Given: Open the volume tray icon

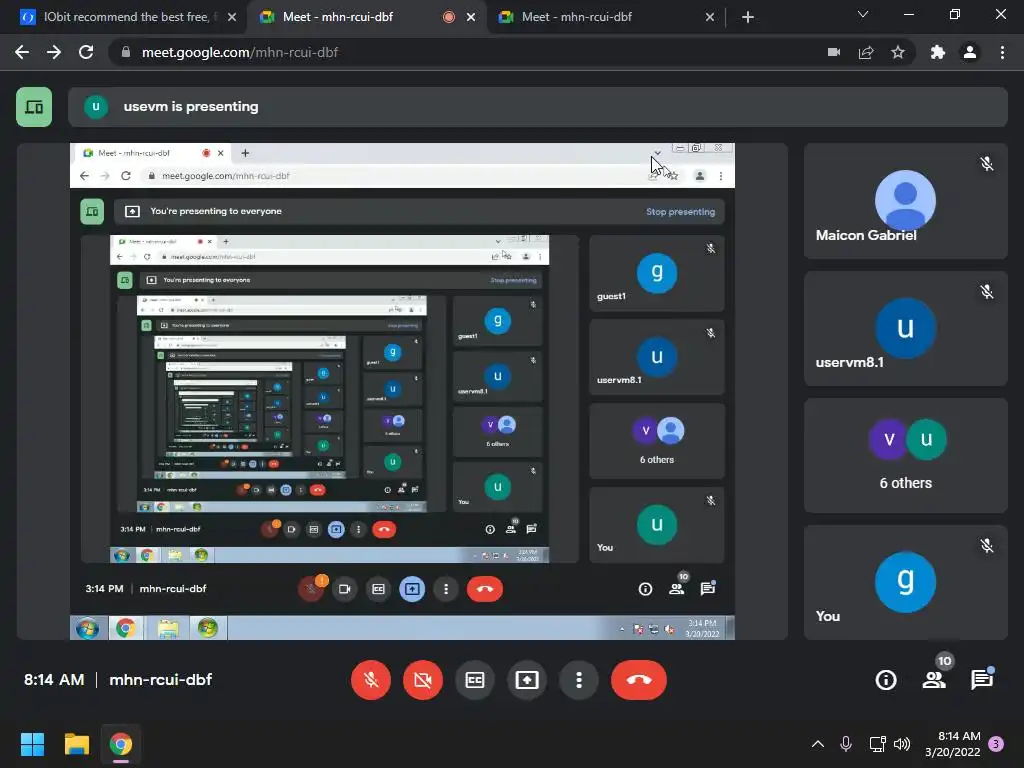Looking at the screenshot, I should (902, 744).
